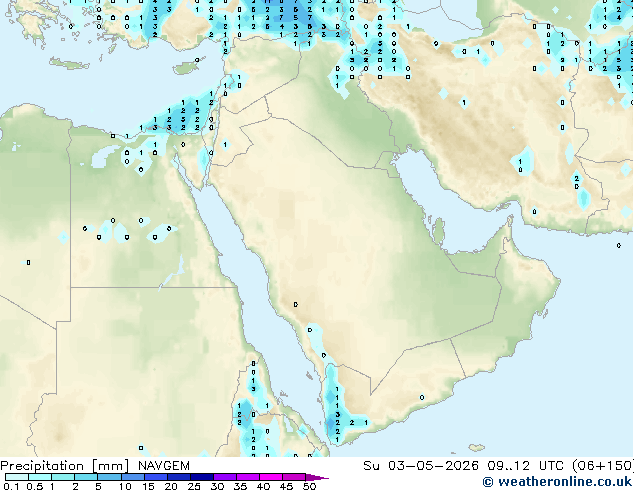Select the 40–45 mm magenta legend swatch
Image resolution: width=634 pixels, height=490 pixels.
[x=270, y=477]
